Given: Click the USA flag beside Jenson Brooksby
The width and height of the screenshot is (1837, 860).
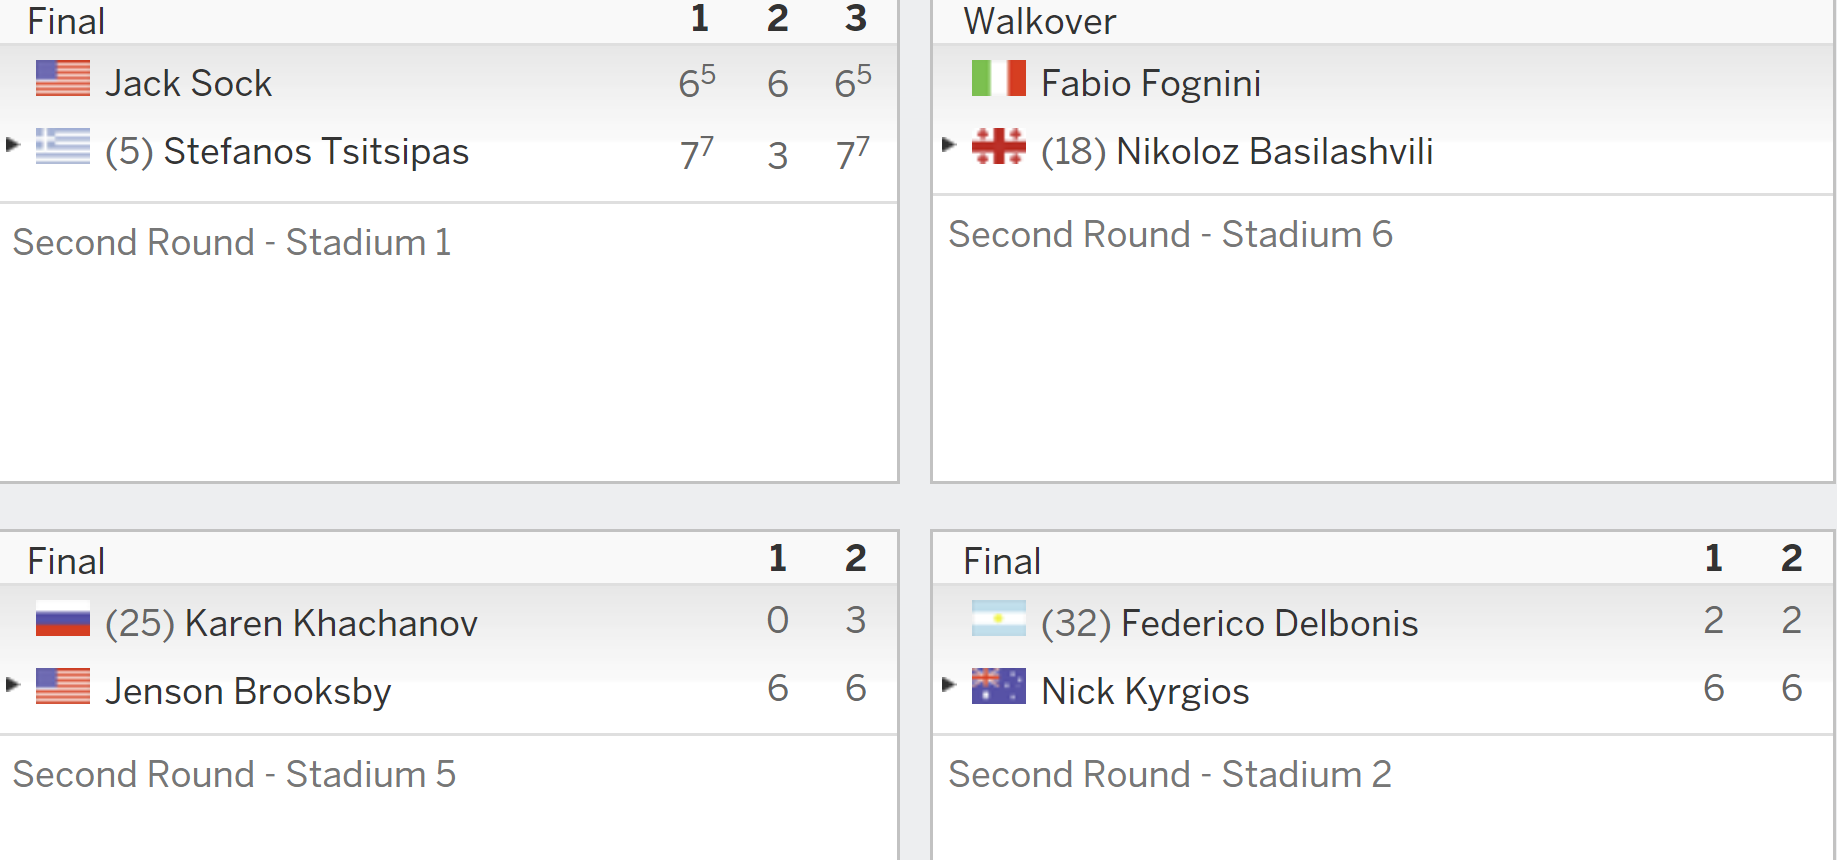Looking at the screenshot, I should pyautogui.click(x=63, y=686).
